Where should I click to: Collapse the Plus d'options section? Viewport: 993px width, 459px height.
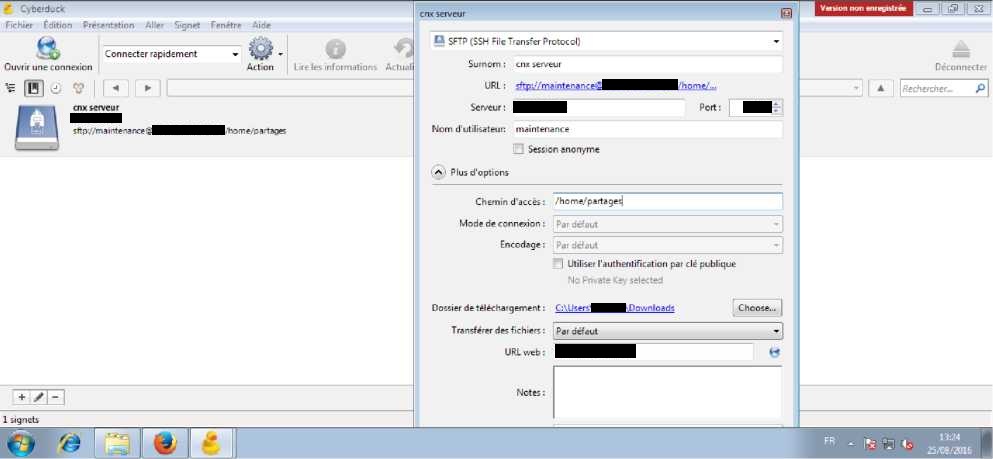[438, 172]
